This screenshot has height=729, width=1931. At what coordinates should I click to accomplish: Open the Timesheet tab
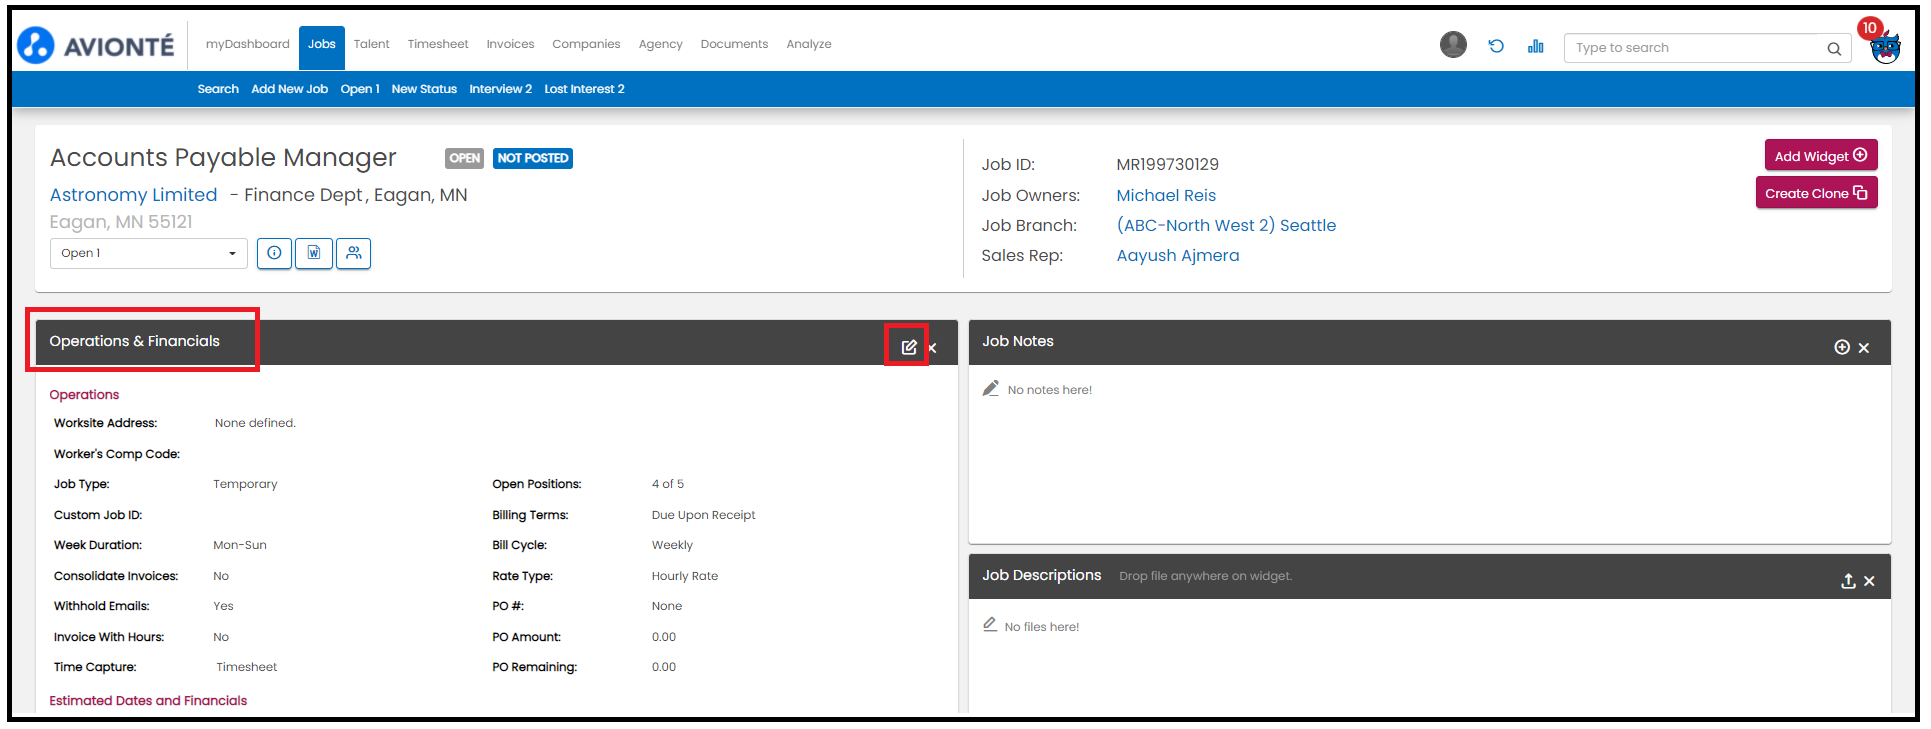tap(438, 44)
